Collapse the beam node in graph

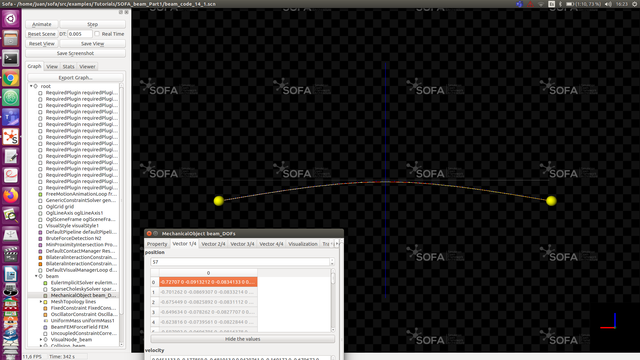tap(36, 276)
